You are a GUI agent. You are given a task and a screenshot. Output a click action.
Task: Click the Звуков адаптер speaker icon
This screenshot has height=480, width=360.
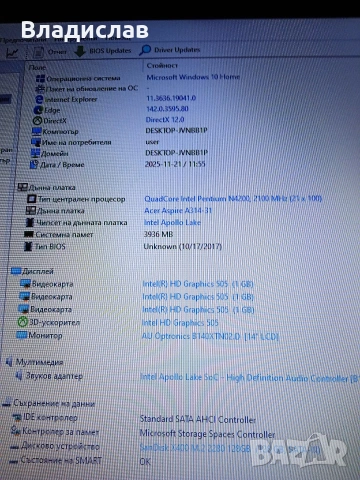pos(19,376)
